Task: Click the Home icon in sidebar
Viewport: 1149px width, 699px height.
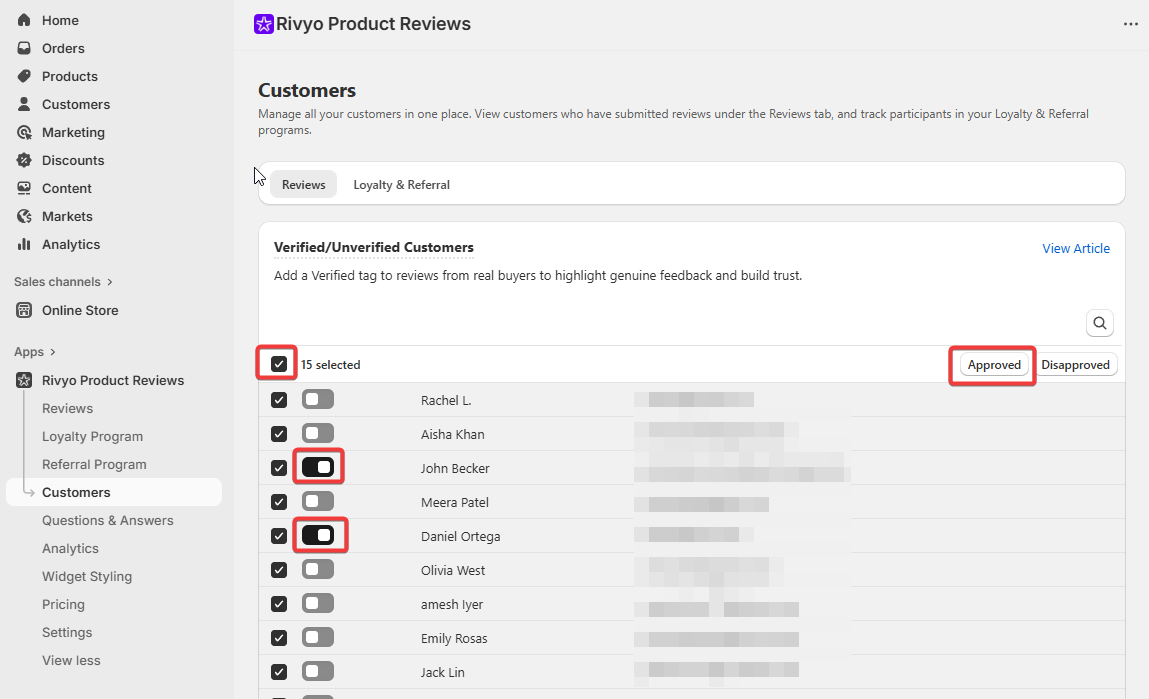Action: (24, 21)
